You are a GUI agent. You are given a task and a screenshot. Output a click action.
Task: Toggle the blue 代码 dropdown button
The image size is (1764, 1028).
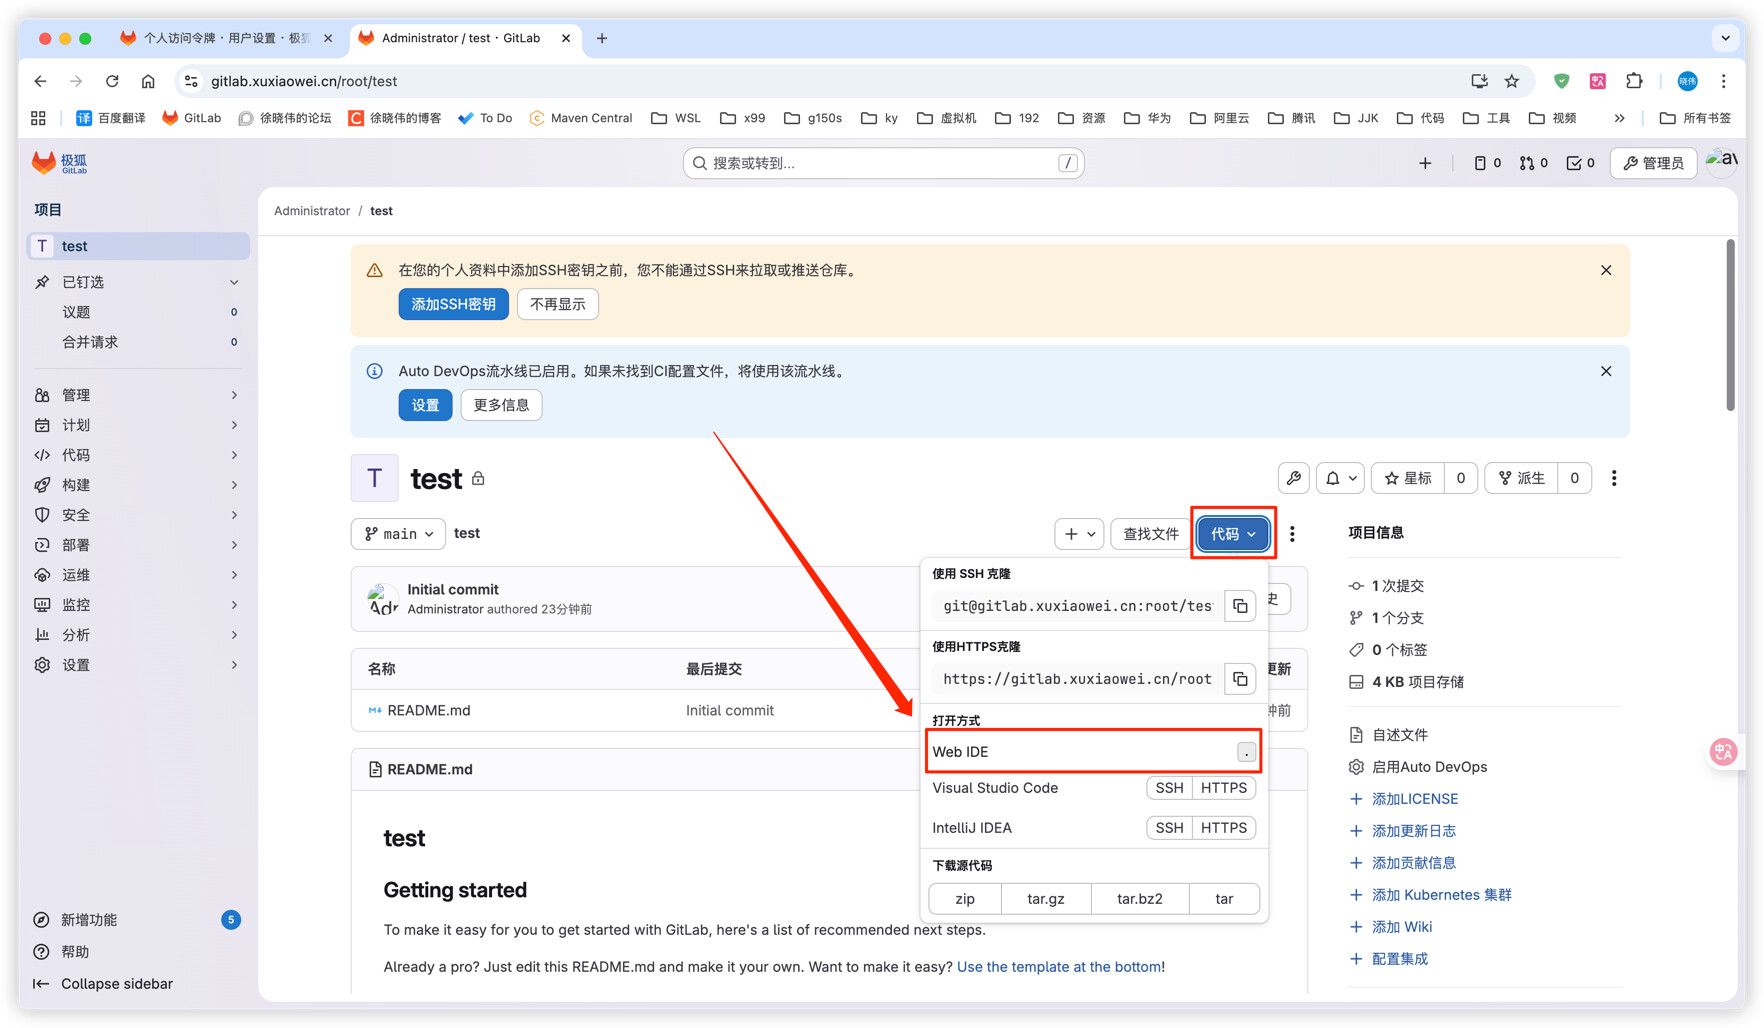click(1232, 534)
